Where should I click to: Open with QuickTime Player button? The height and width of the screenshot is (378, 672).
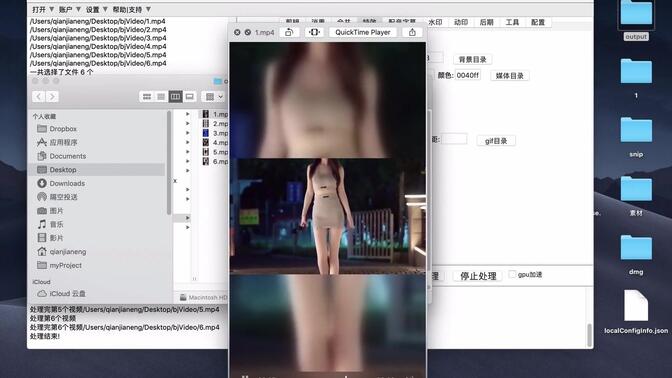[x=363, y=32]
